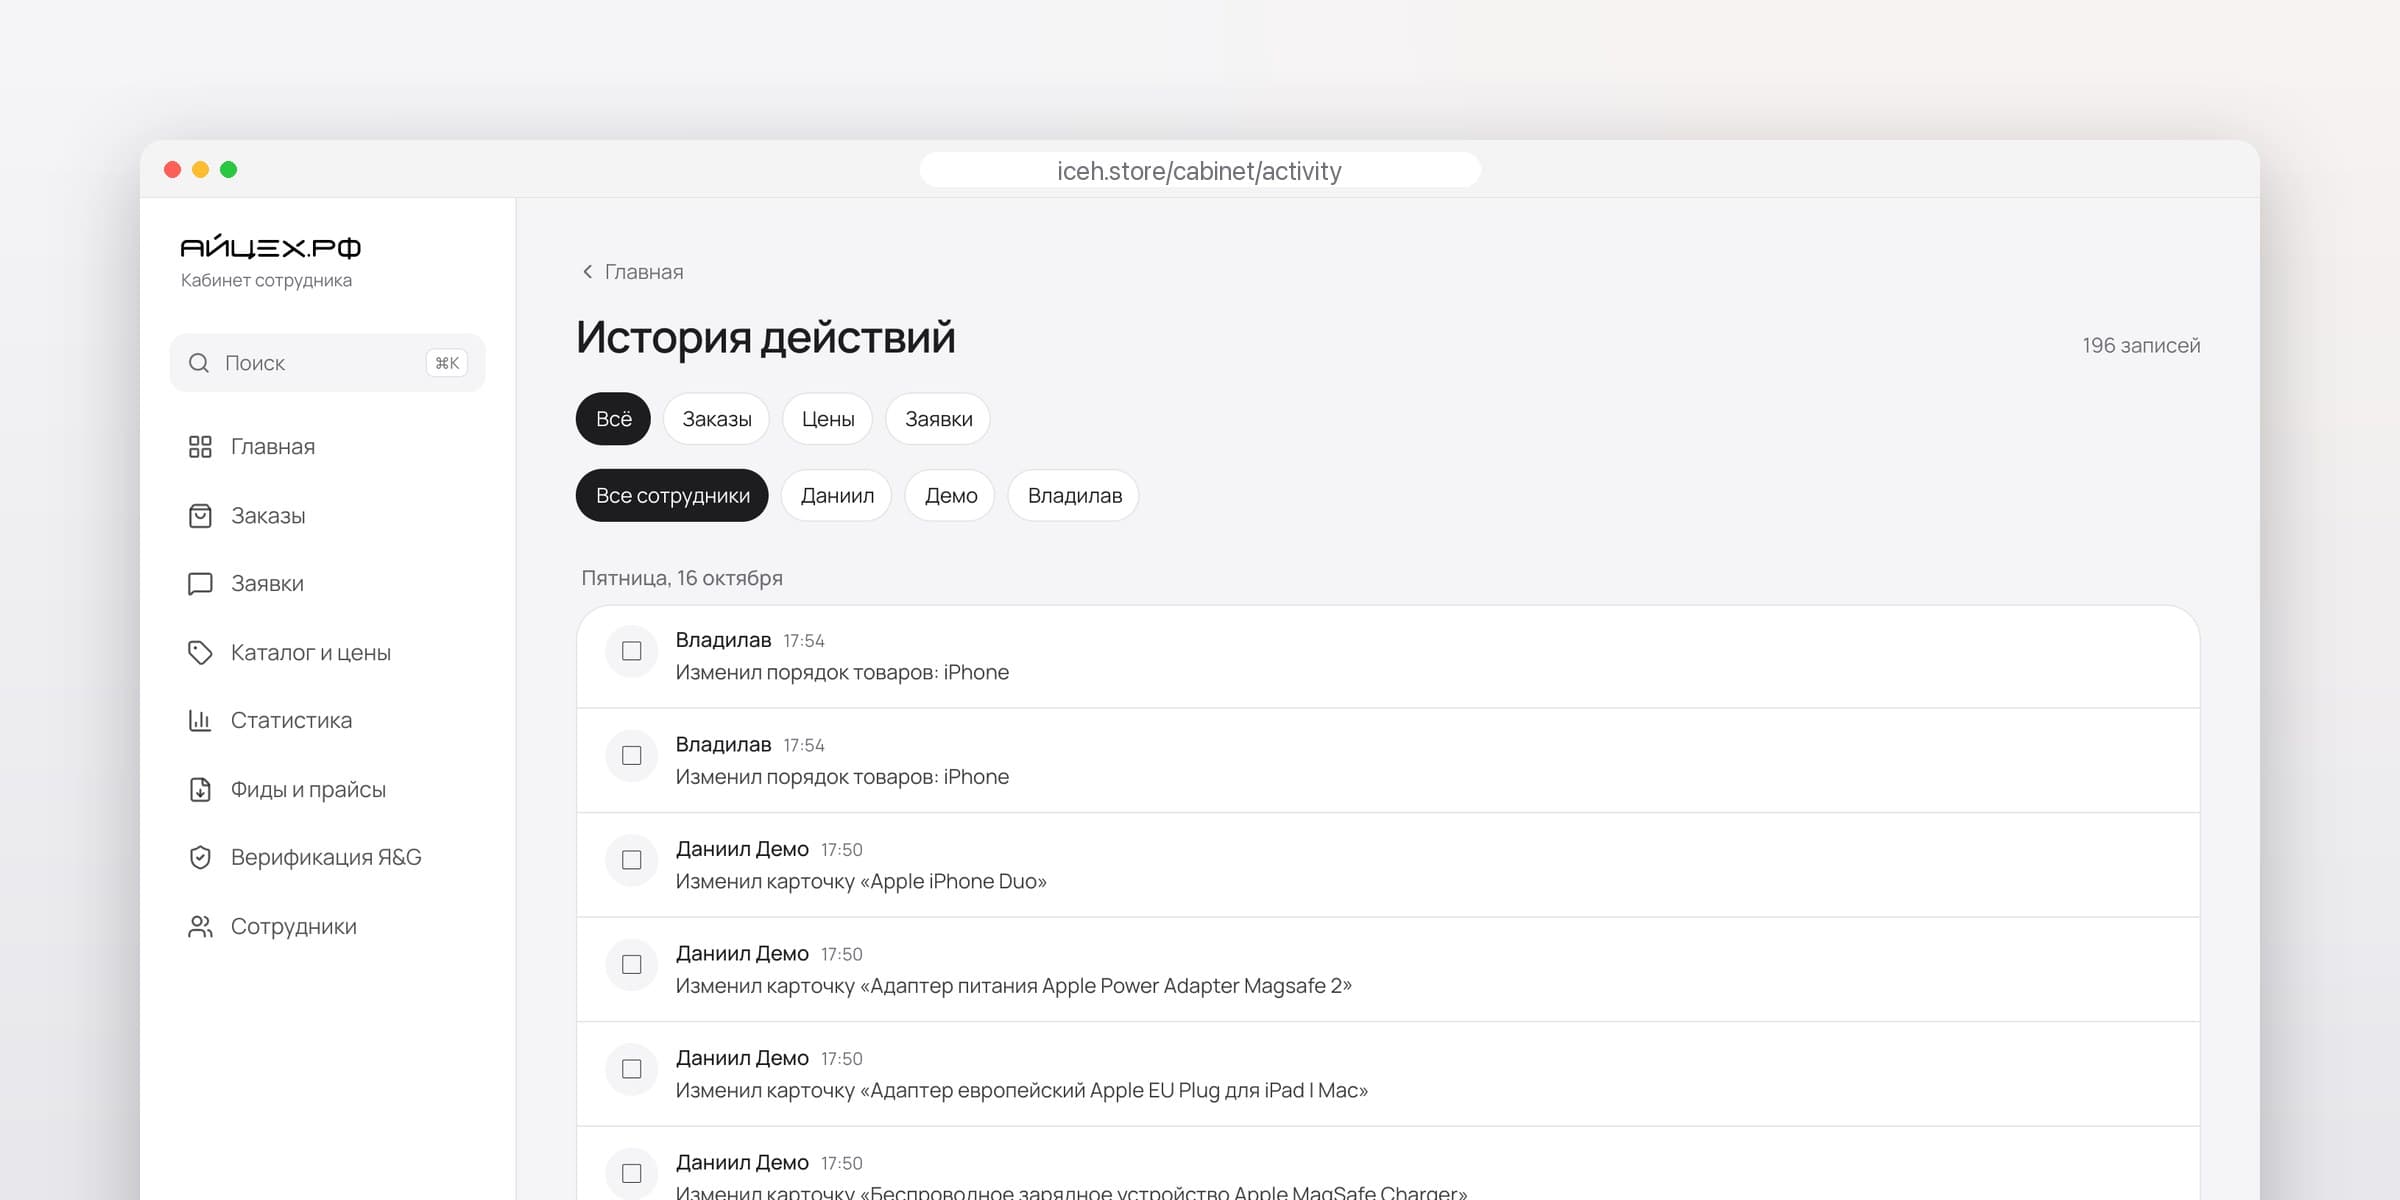Tick checkbox for Apple EU Plug entry
Screen dimensions: 2400x1200
coord(632,1069)
